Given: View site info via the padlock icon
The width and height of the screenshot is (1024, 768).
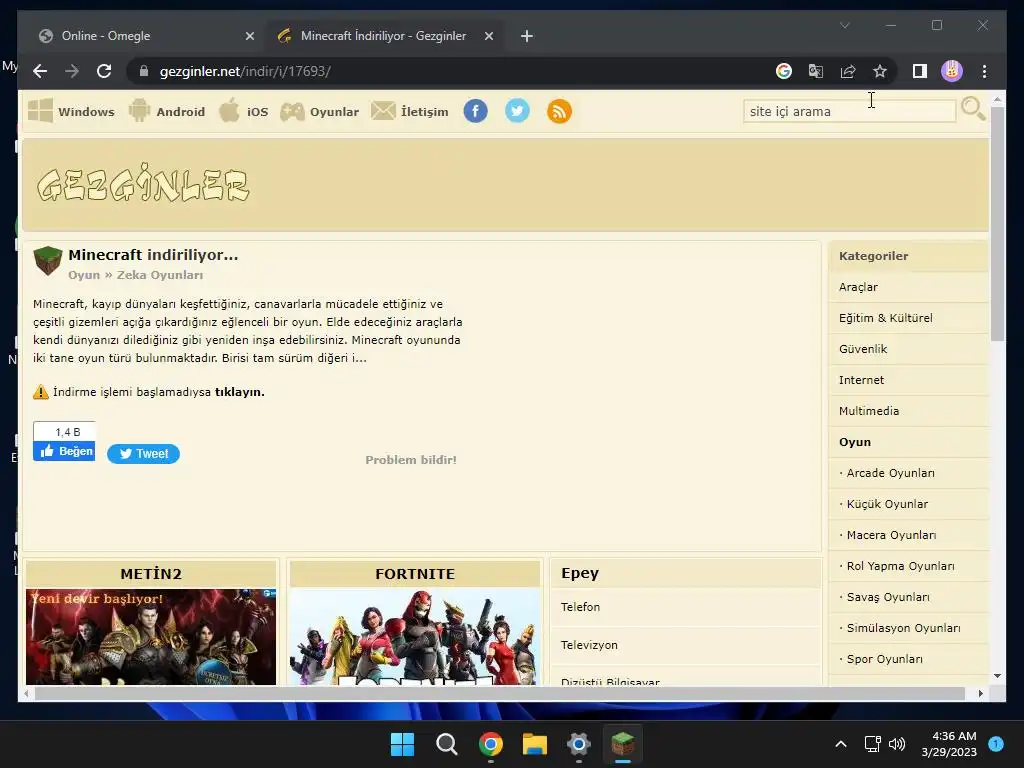Looking at the screenshot, I should [x=144, y=71].
